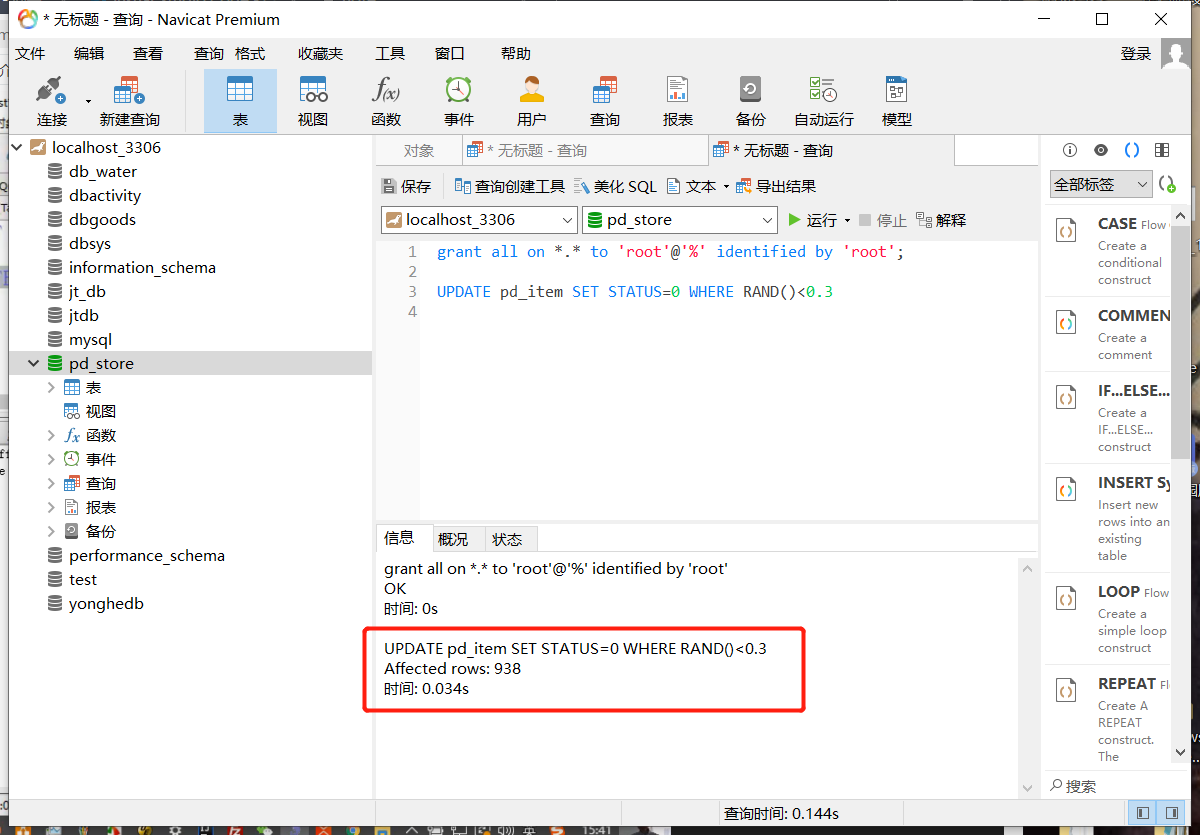This screenshot has width=1200, height=835.
Task: Open the 窗口 (Window) menu
Action: (x=450, y=54)
